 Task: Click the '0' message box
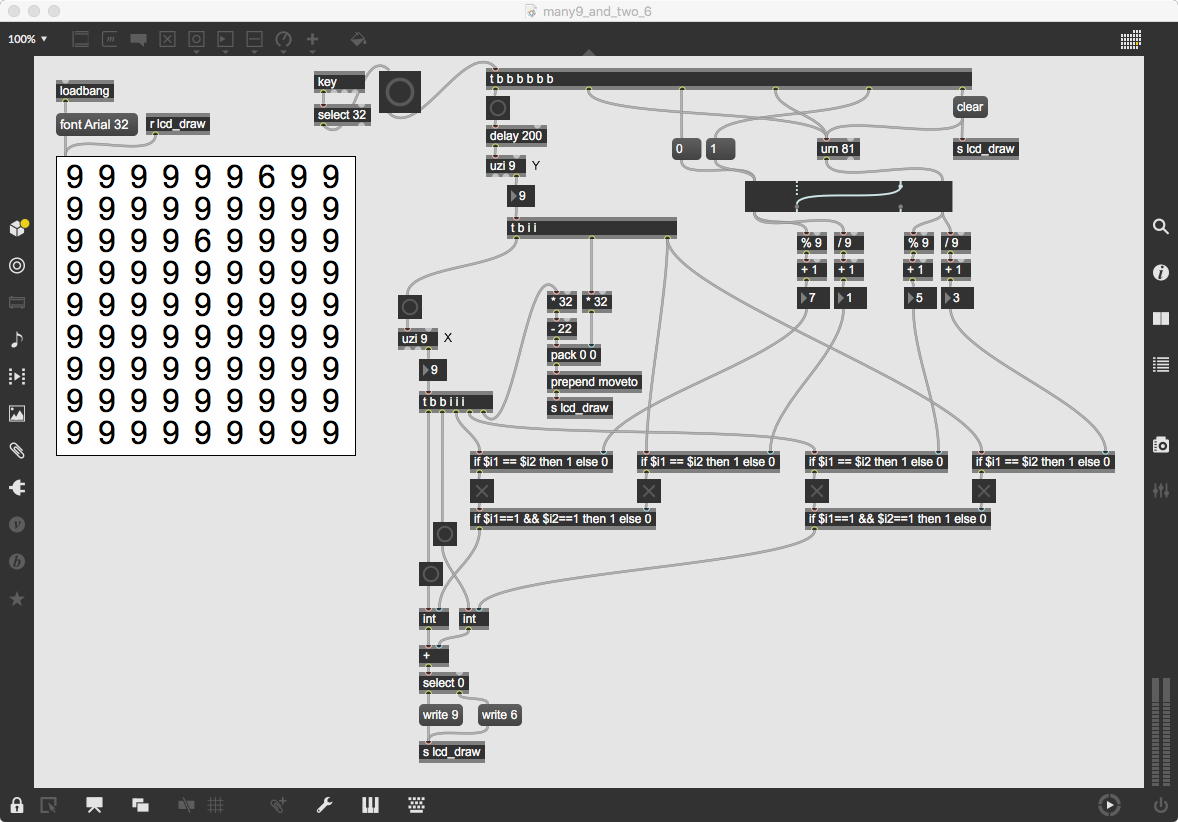(686, 149)
